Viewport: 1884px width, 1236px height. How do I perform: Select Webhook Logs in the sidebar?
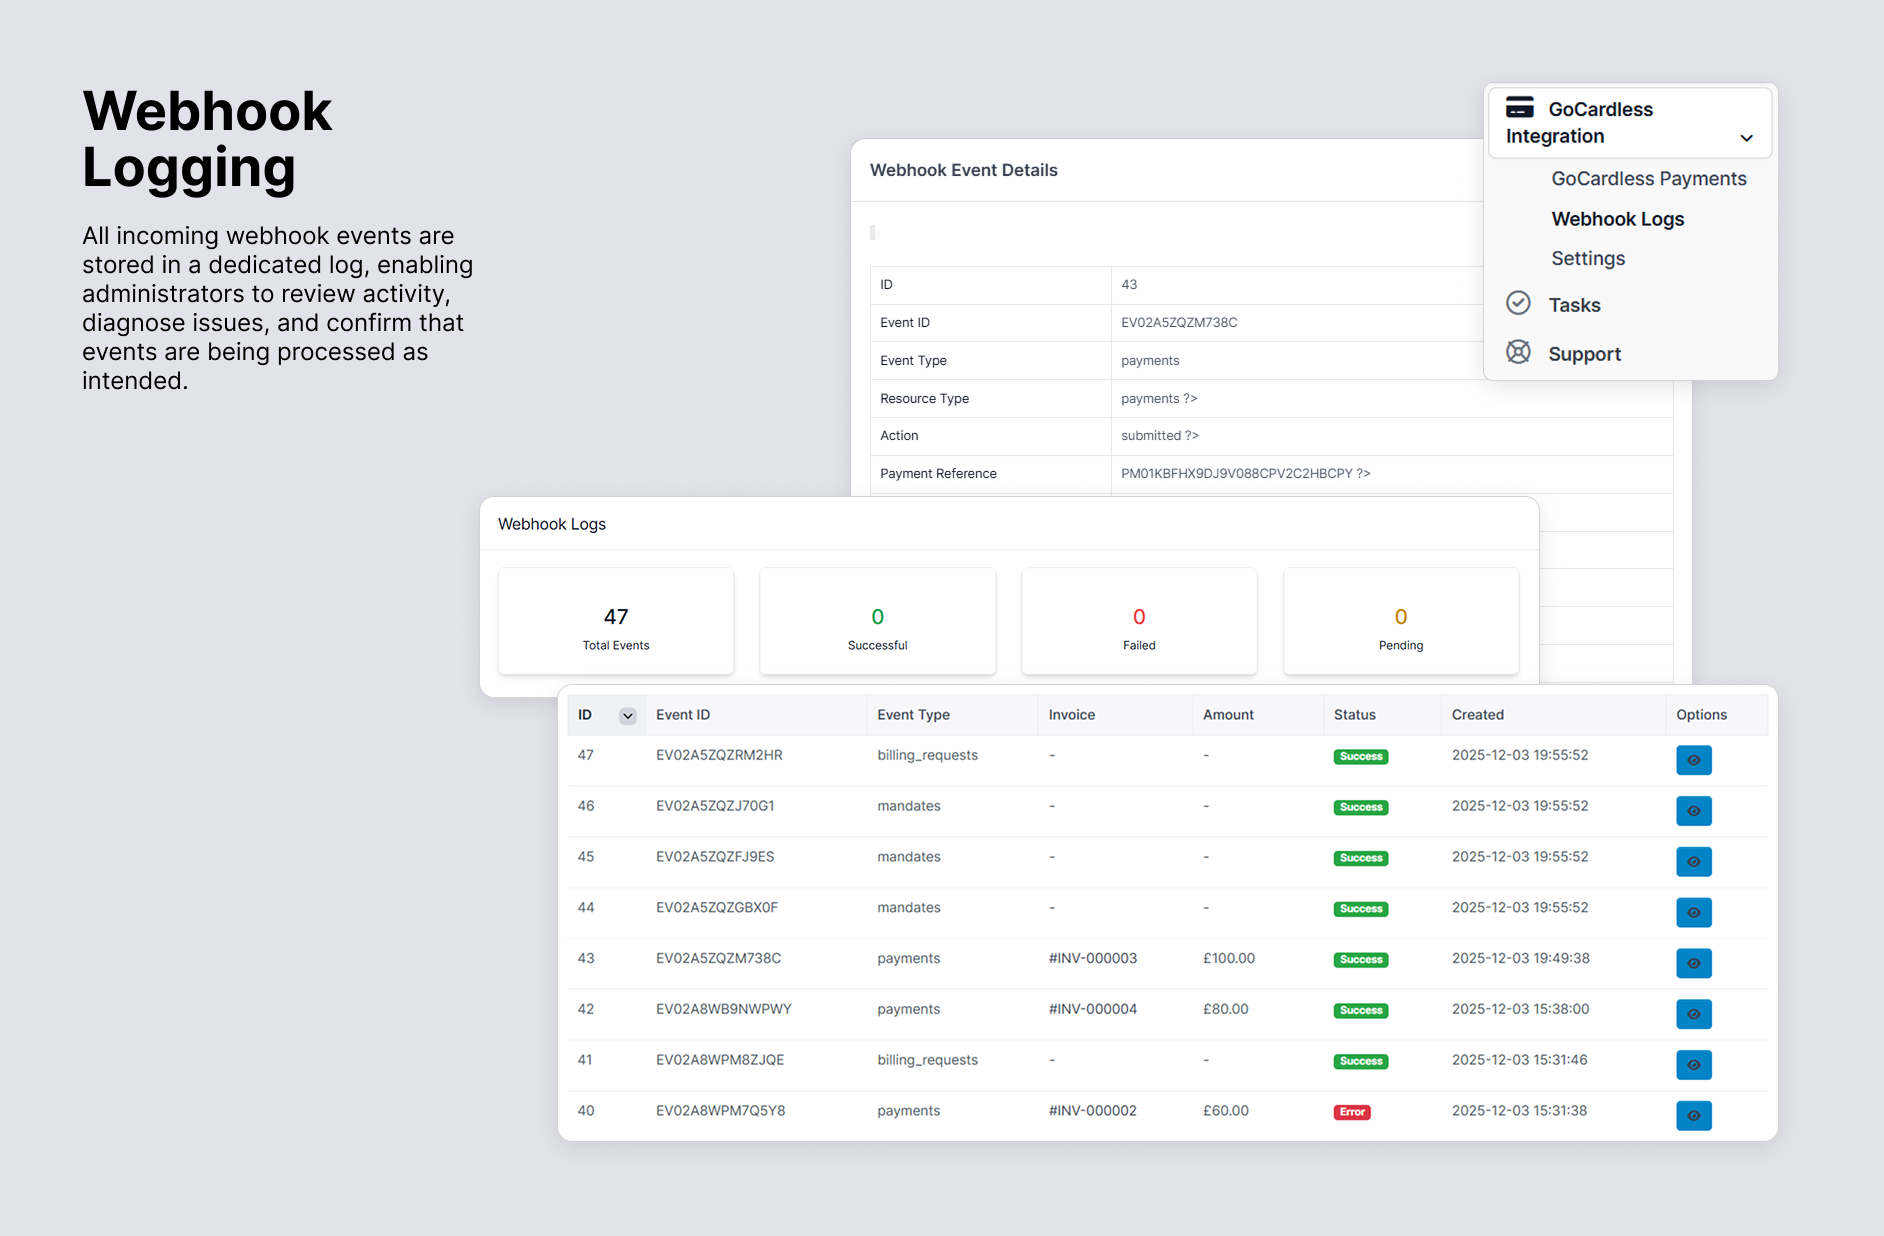[1617, 218]
